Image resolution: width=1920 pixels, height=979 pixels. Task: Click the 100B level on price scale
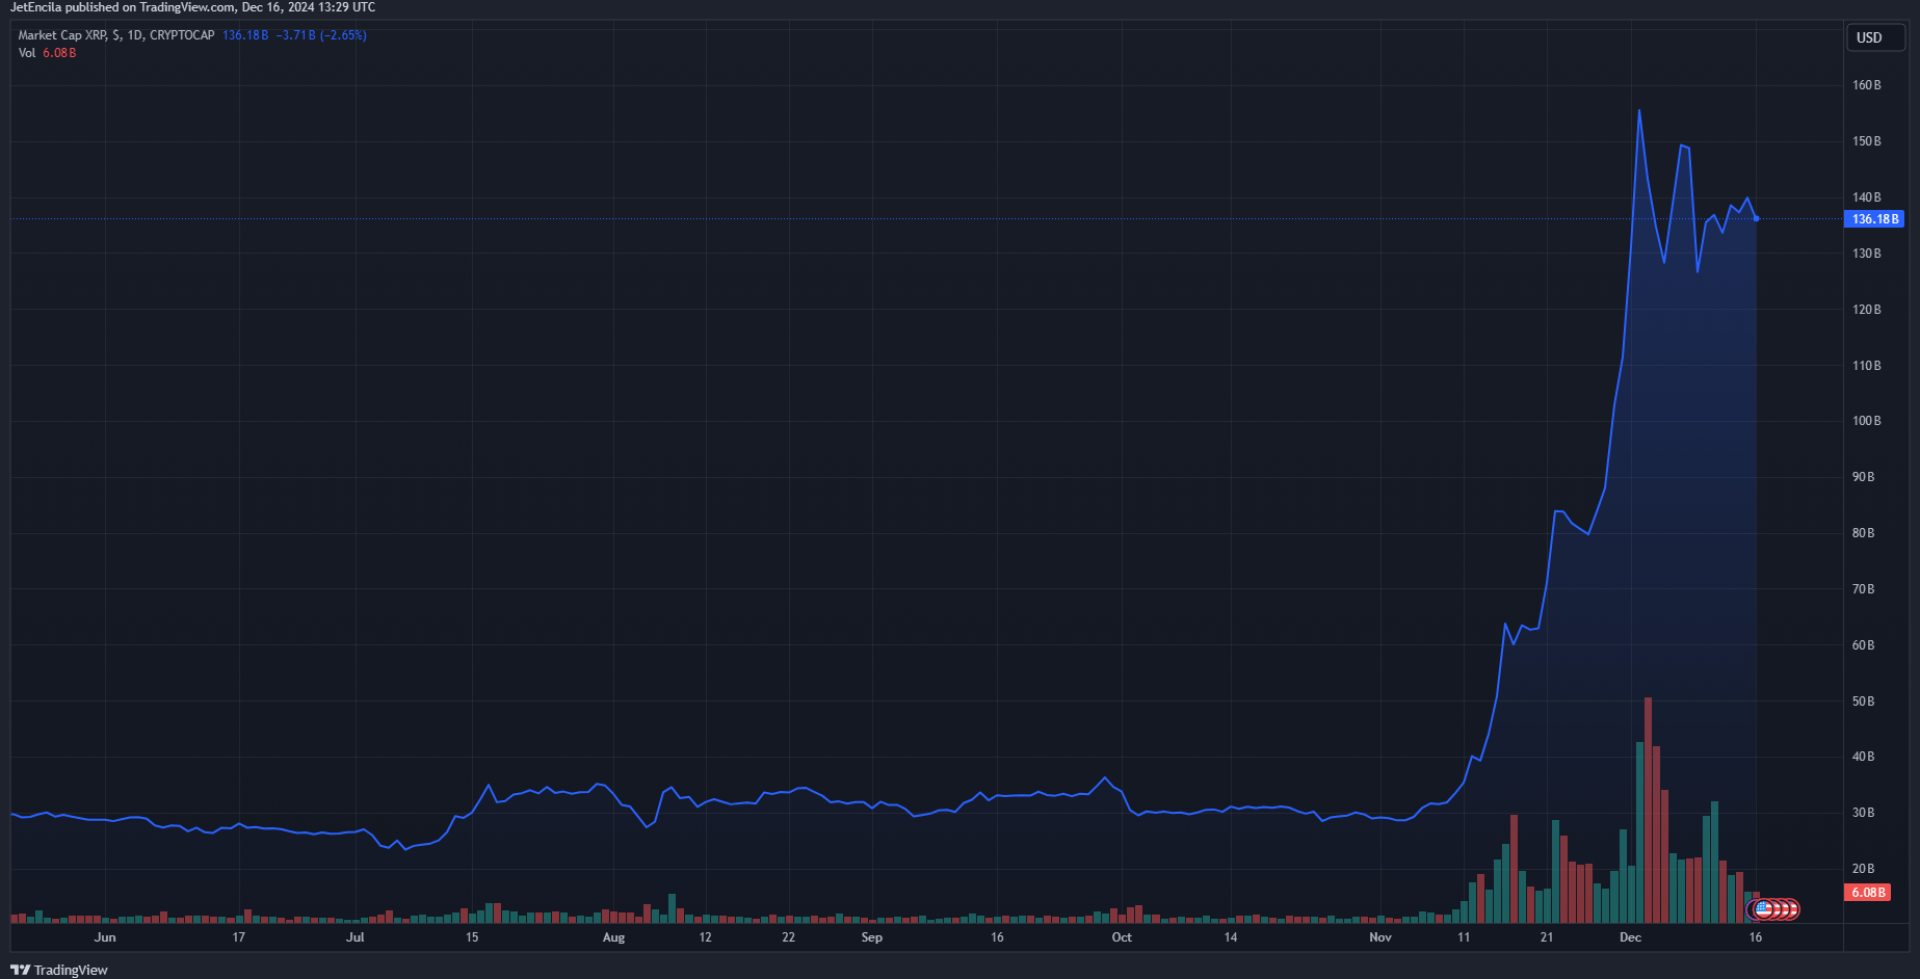(1866, 421)
